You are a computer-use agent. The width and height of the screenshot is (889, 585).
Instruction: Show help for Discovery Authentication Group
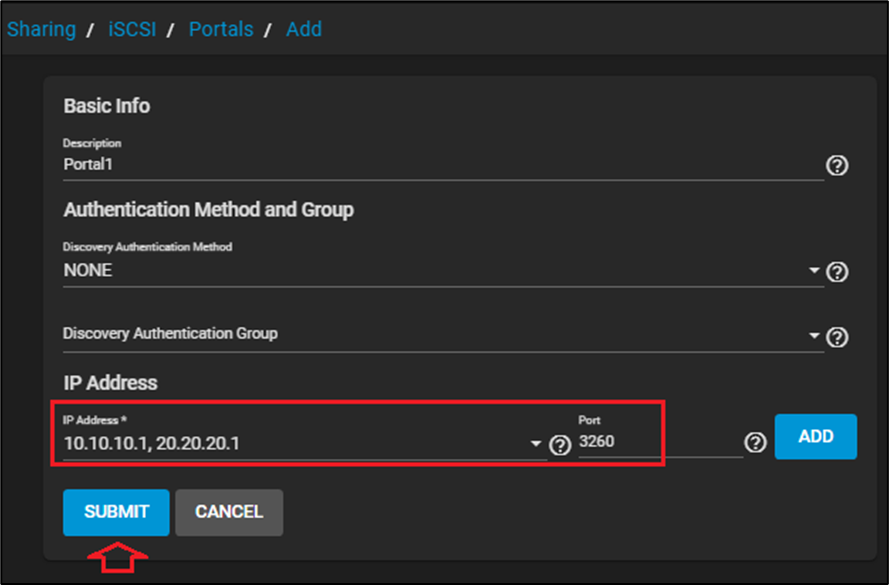coord(838,337)
